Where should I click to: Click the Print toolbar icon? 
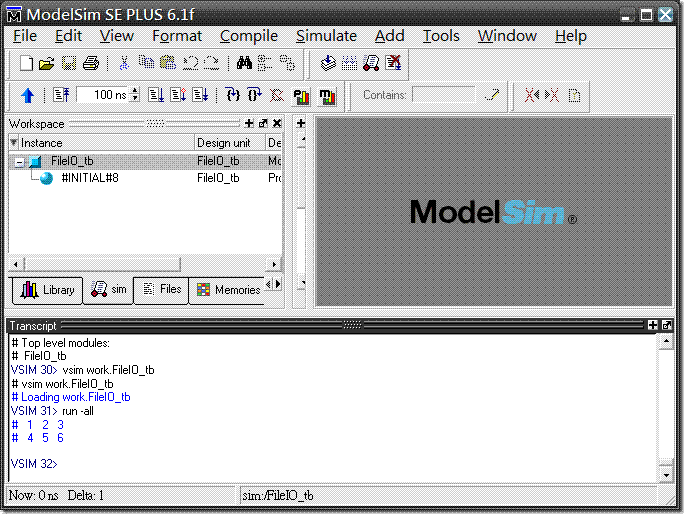click(91, 64)
